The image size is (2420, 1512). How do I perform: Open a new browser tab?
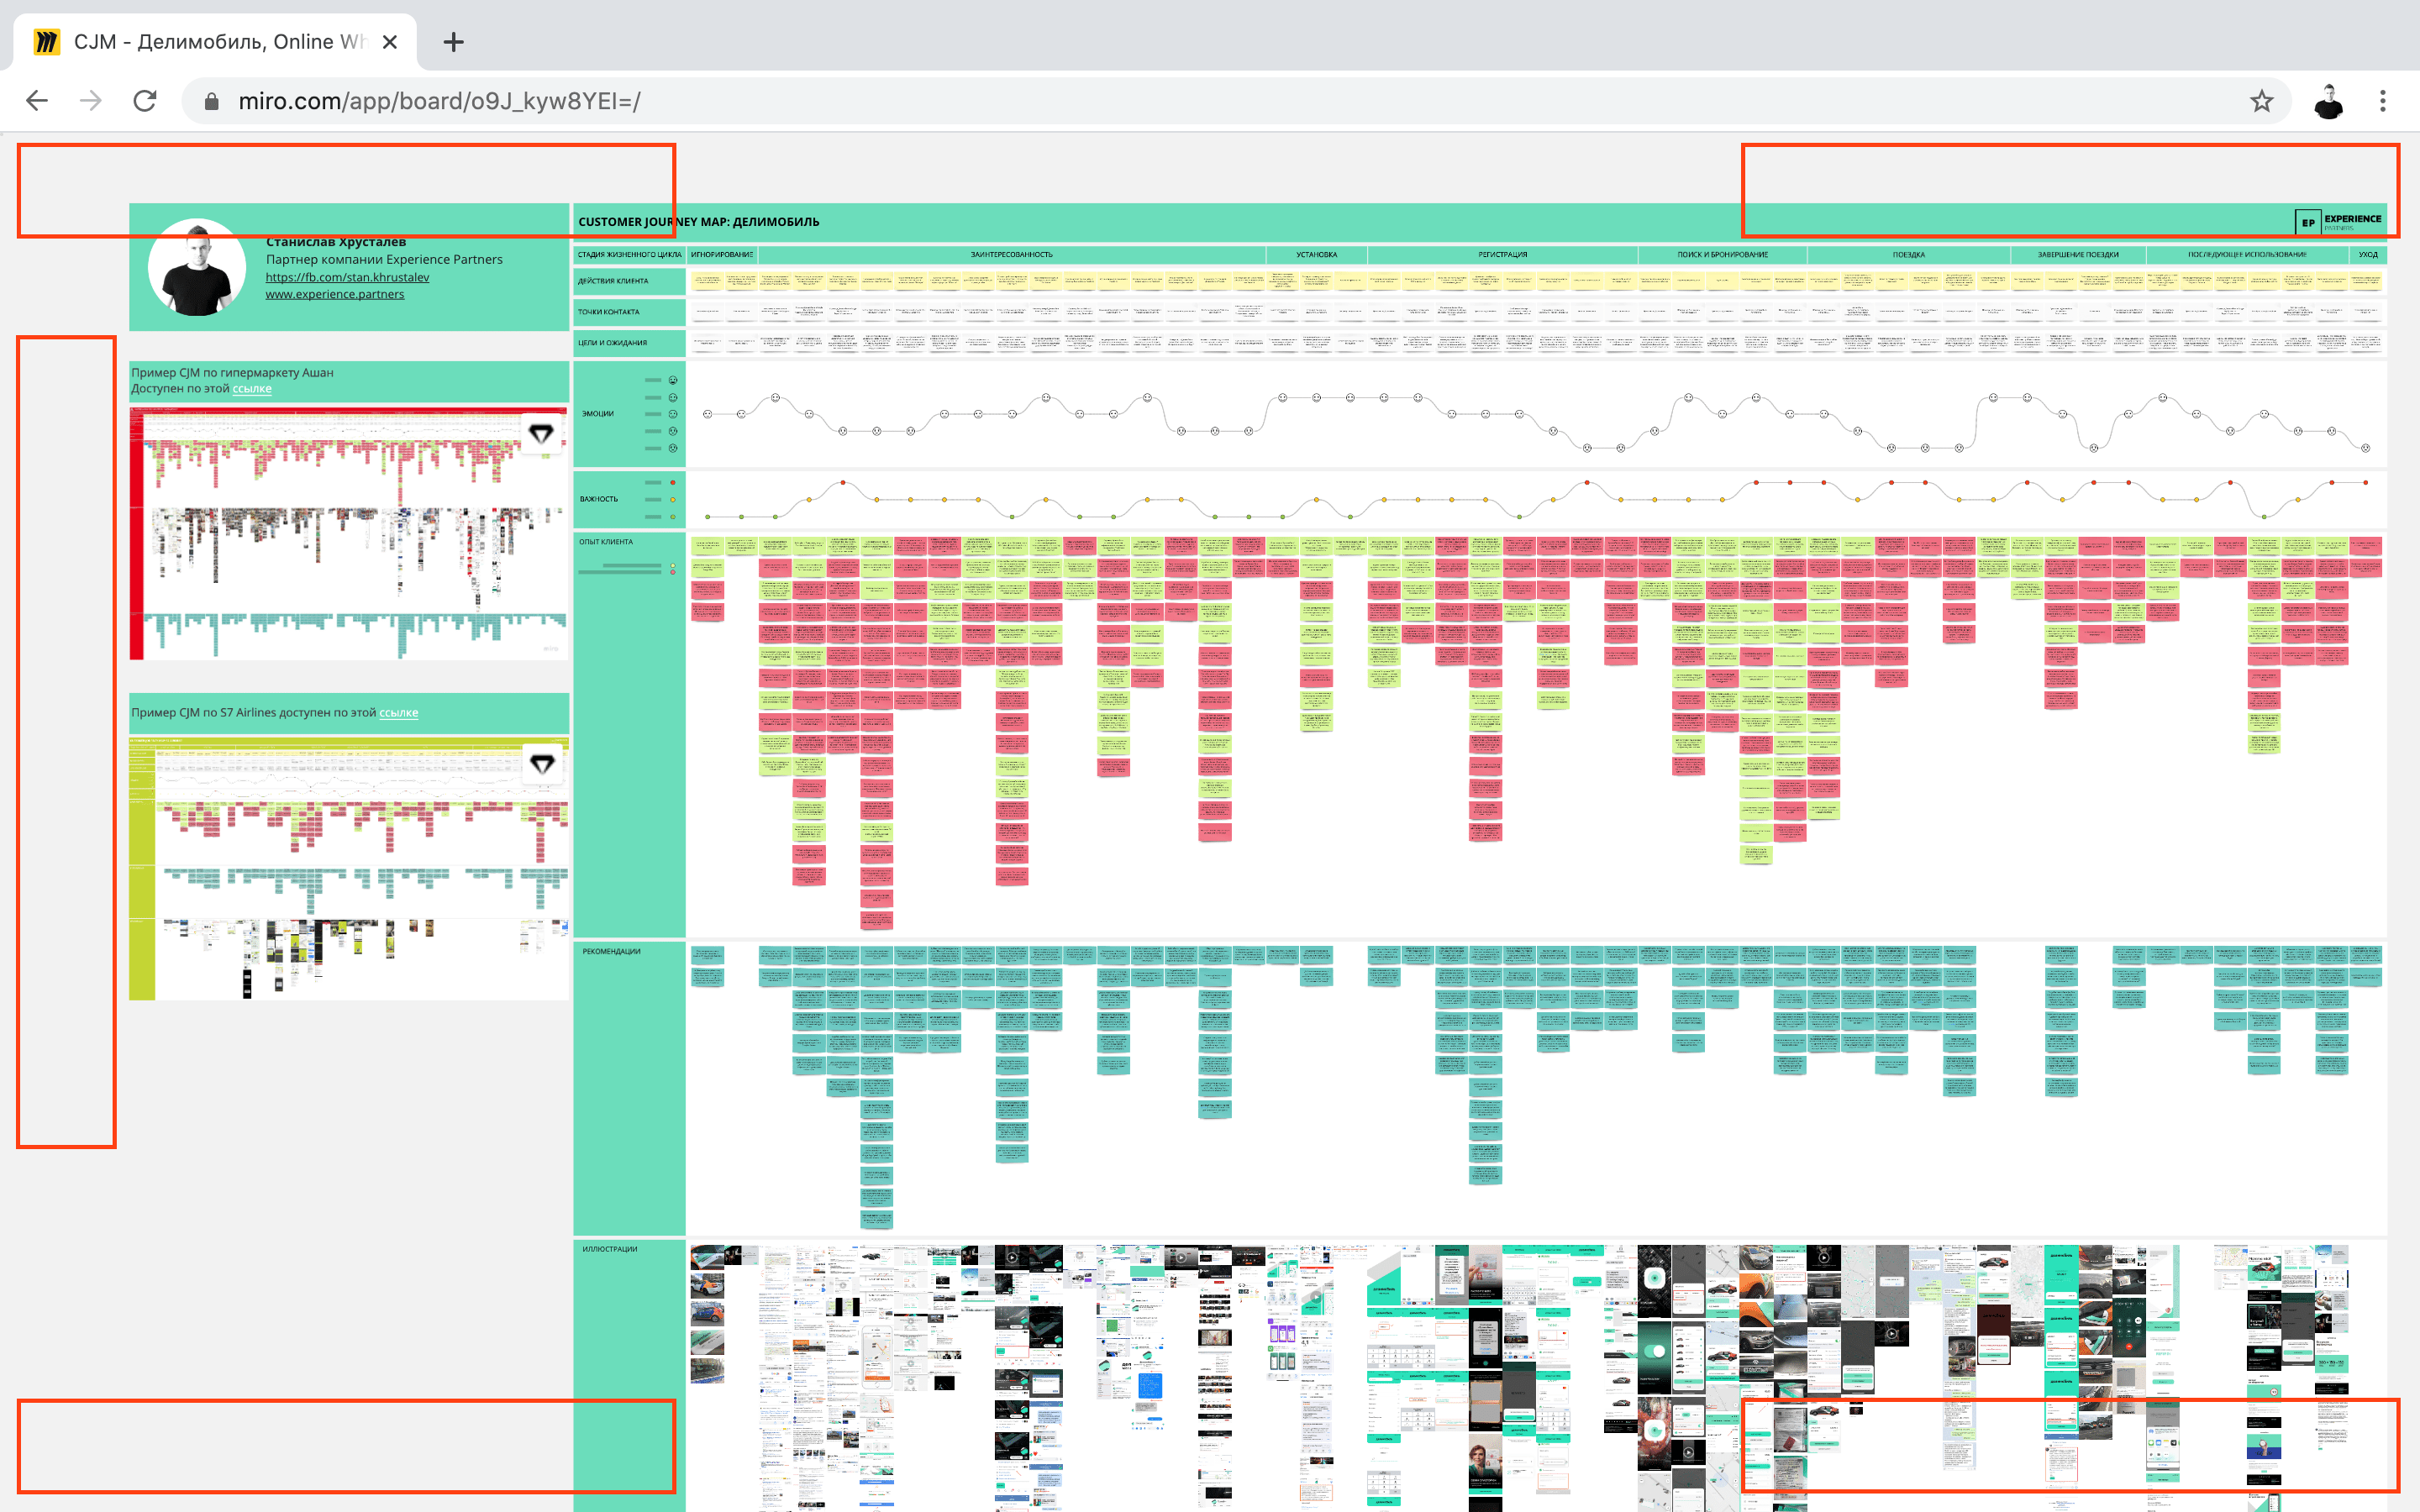tap(453, 42)
